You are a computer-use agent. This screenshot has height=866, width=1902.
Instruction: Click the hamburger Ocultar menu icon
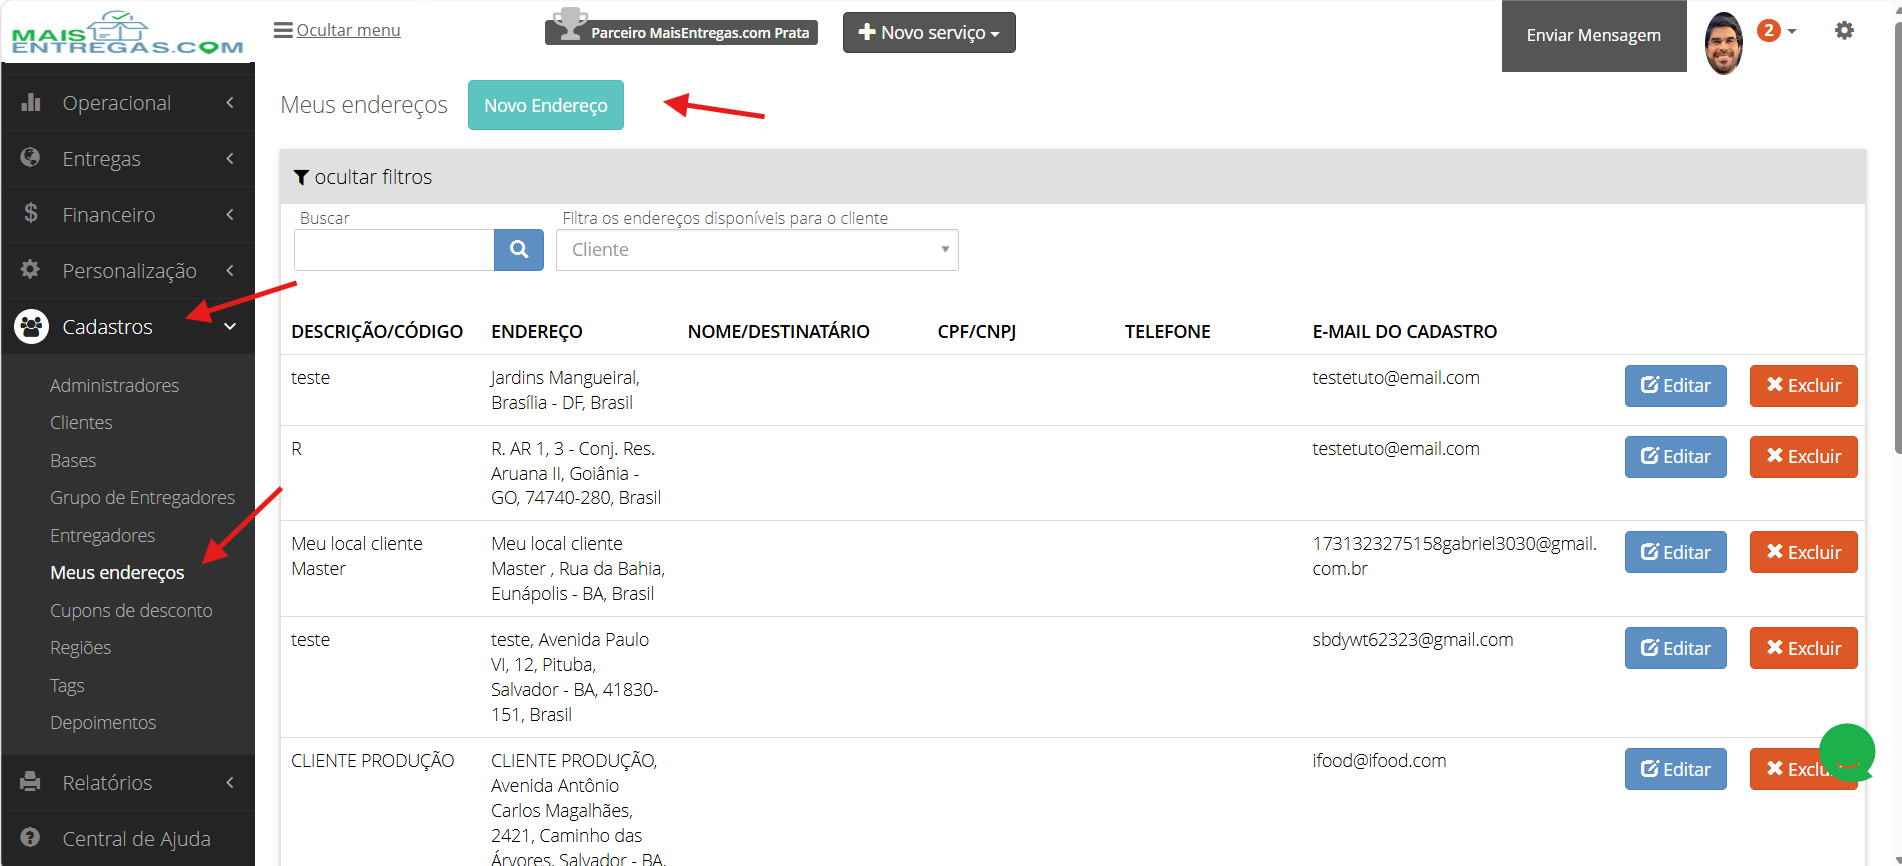click(x=283, y=30)
